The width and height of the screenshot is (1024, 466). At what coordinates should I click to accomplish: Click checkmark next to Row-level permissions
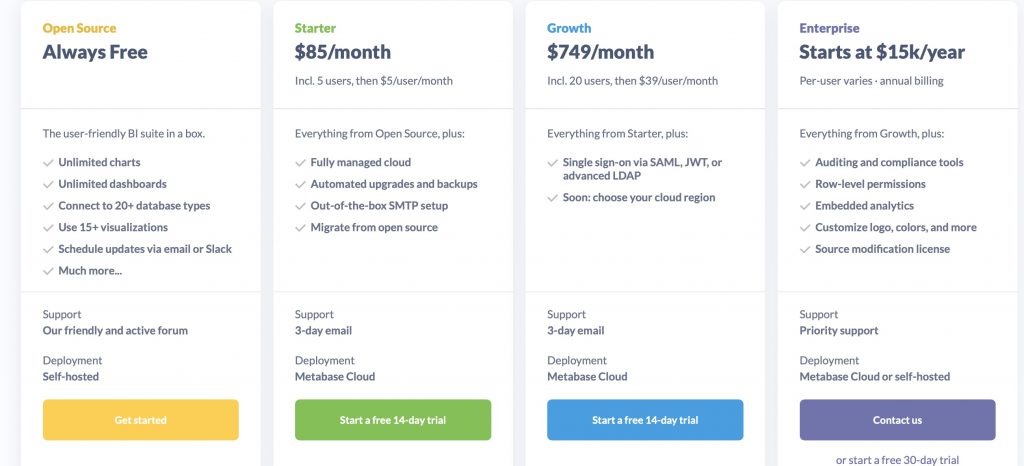pyautogui.click(x=805, y=184)
